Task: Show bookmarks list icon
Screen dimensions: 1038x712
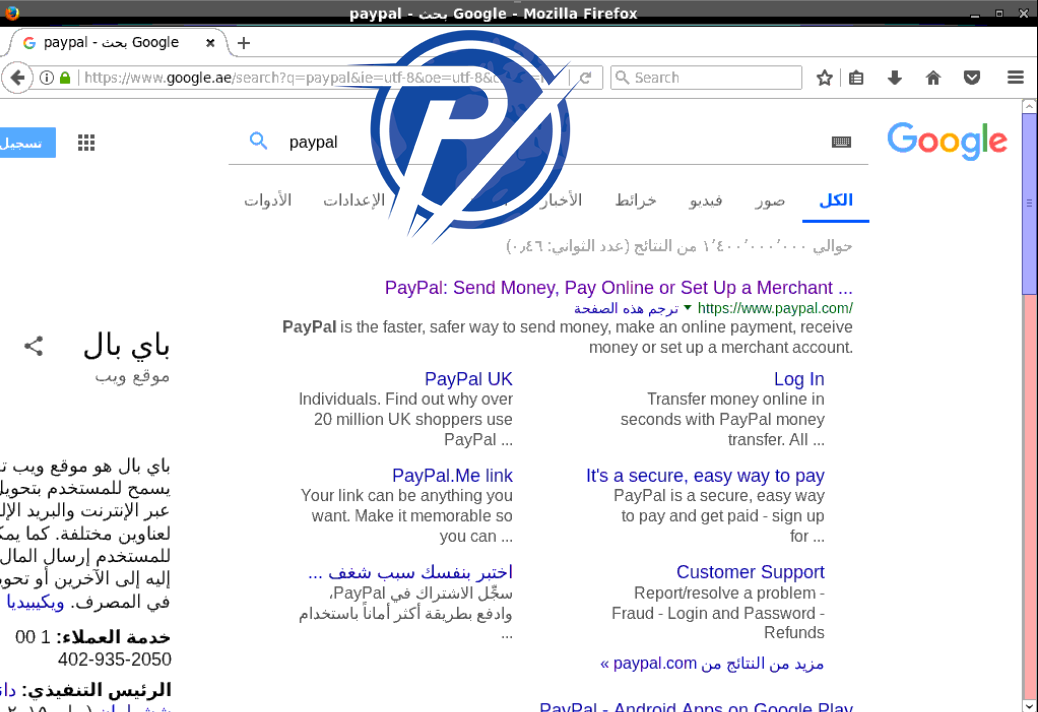Action: [x=856, y=78]
